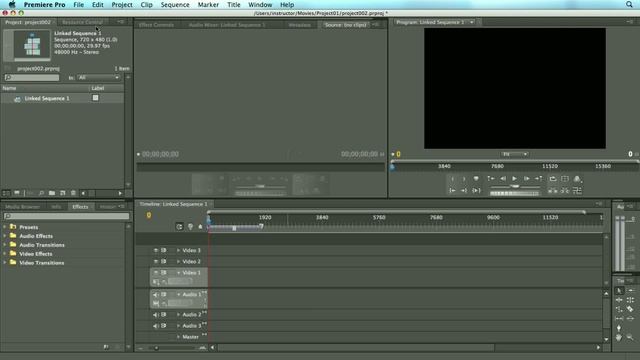The image size is (640, 360).
Task: Click the Loop button in Program monitor
Action: click(x=553, y=179)
